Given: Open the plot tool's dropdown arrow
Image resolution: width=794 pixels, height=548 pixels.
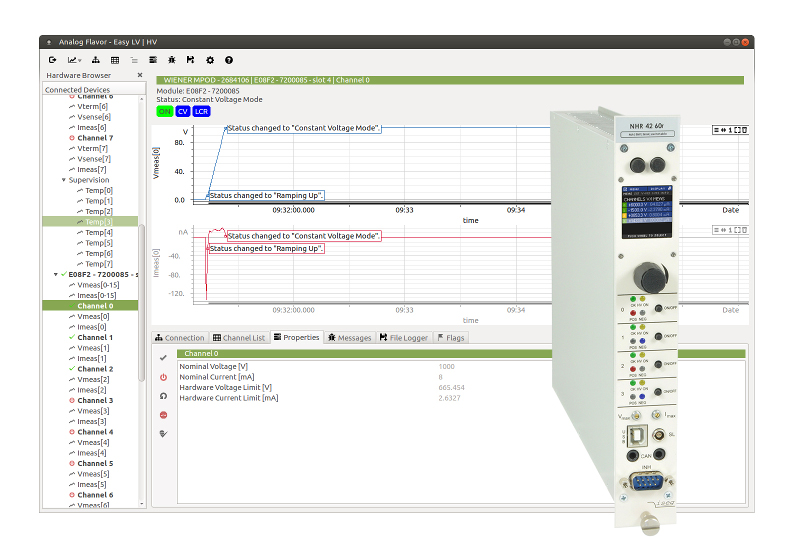Looking at the screenshot, I should 80,61.
